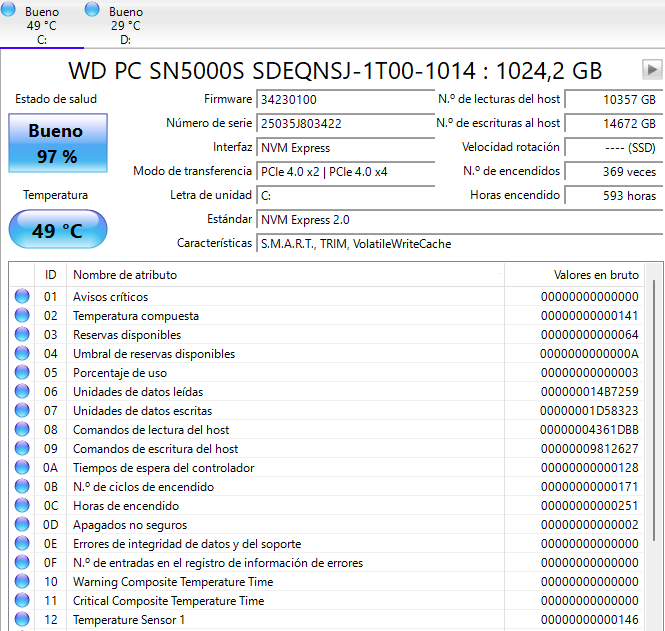Click the status orb for Avisos críticos
665x631 pixels.
point(22,297)
